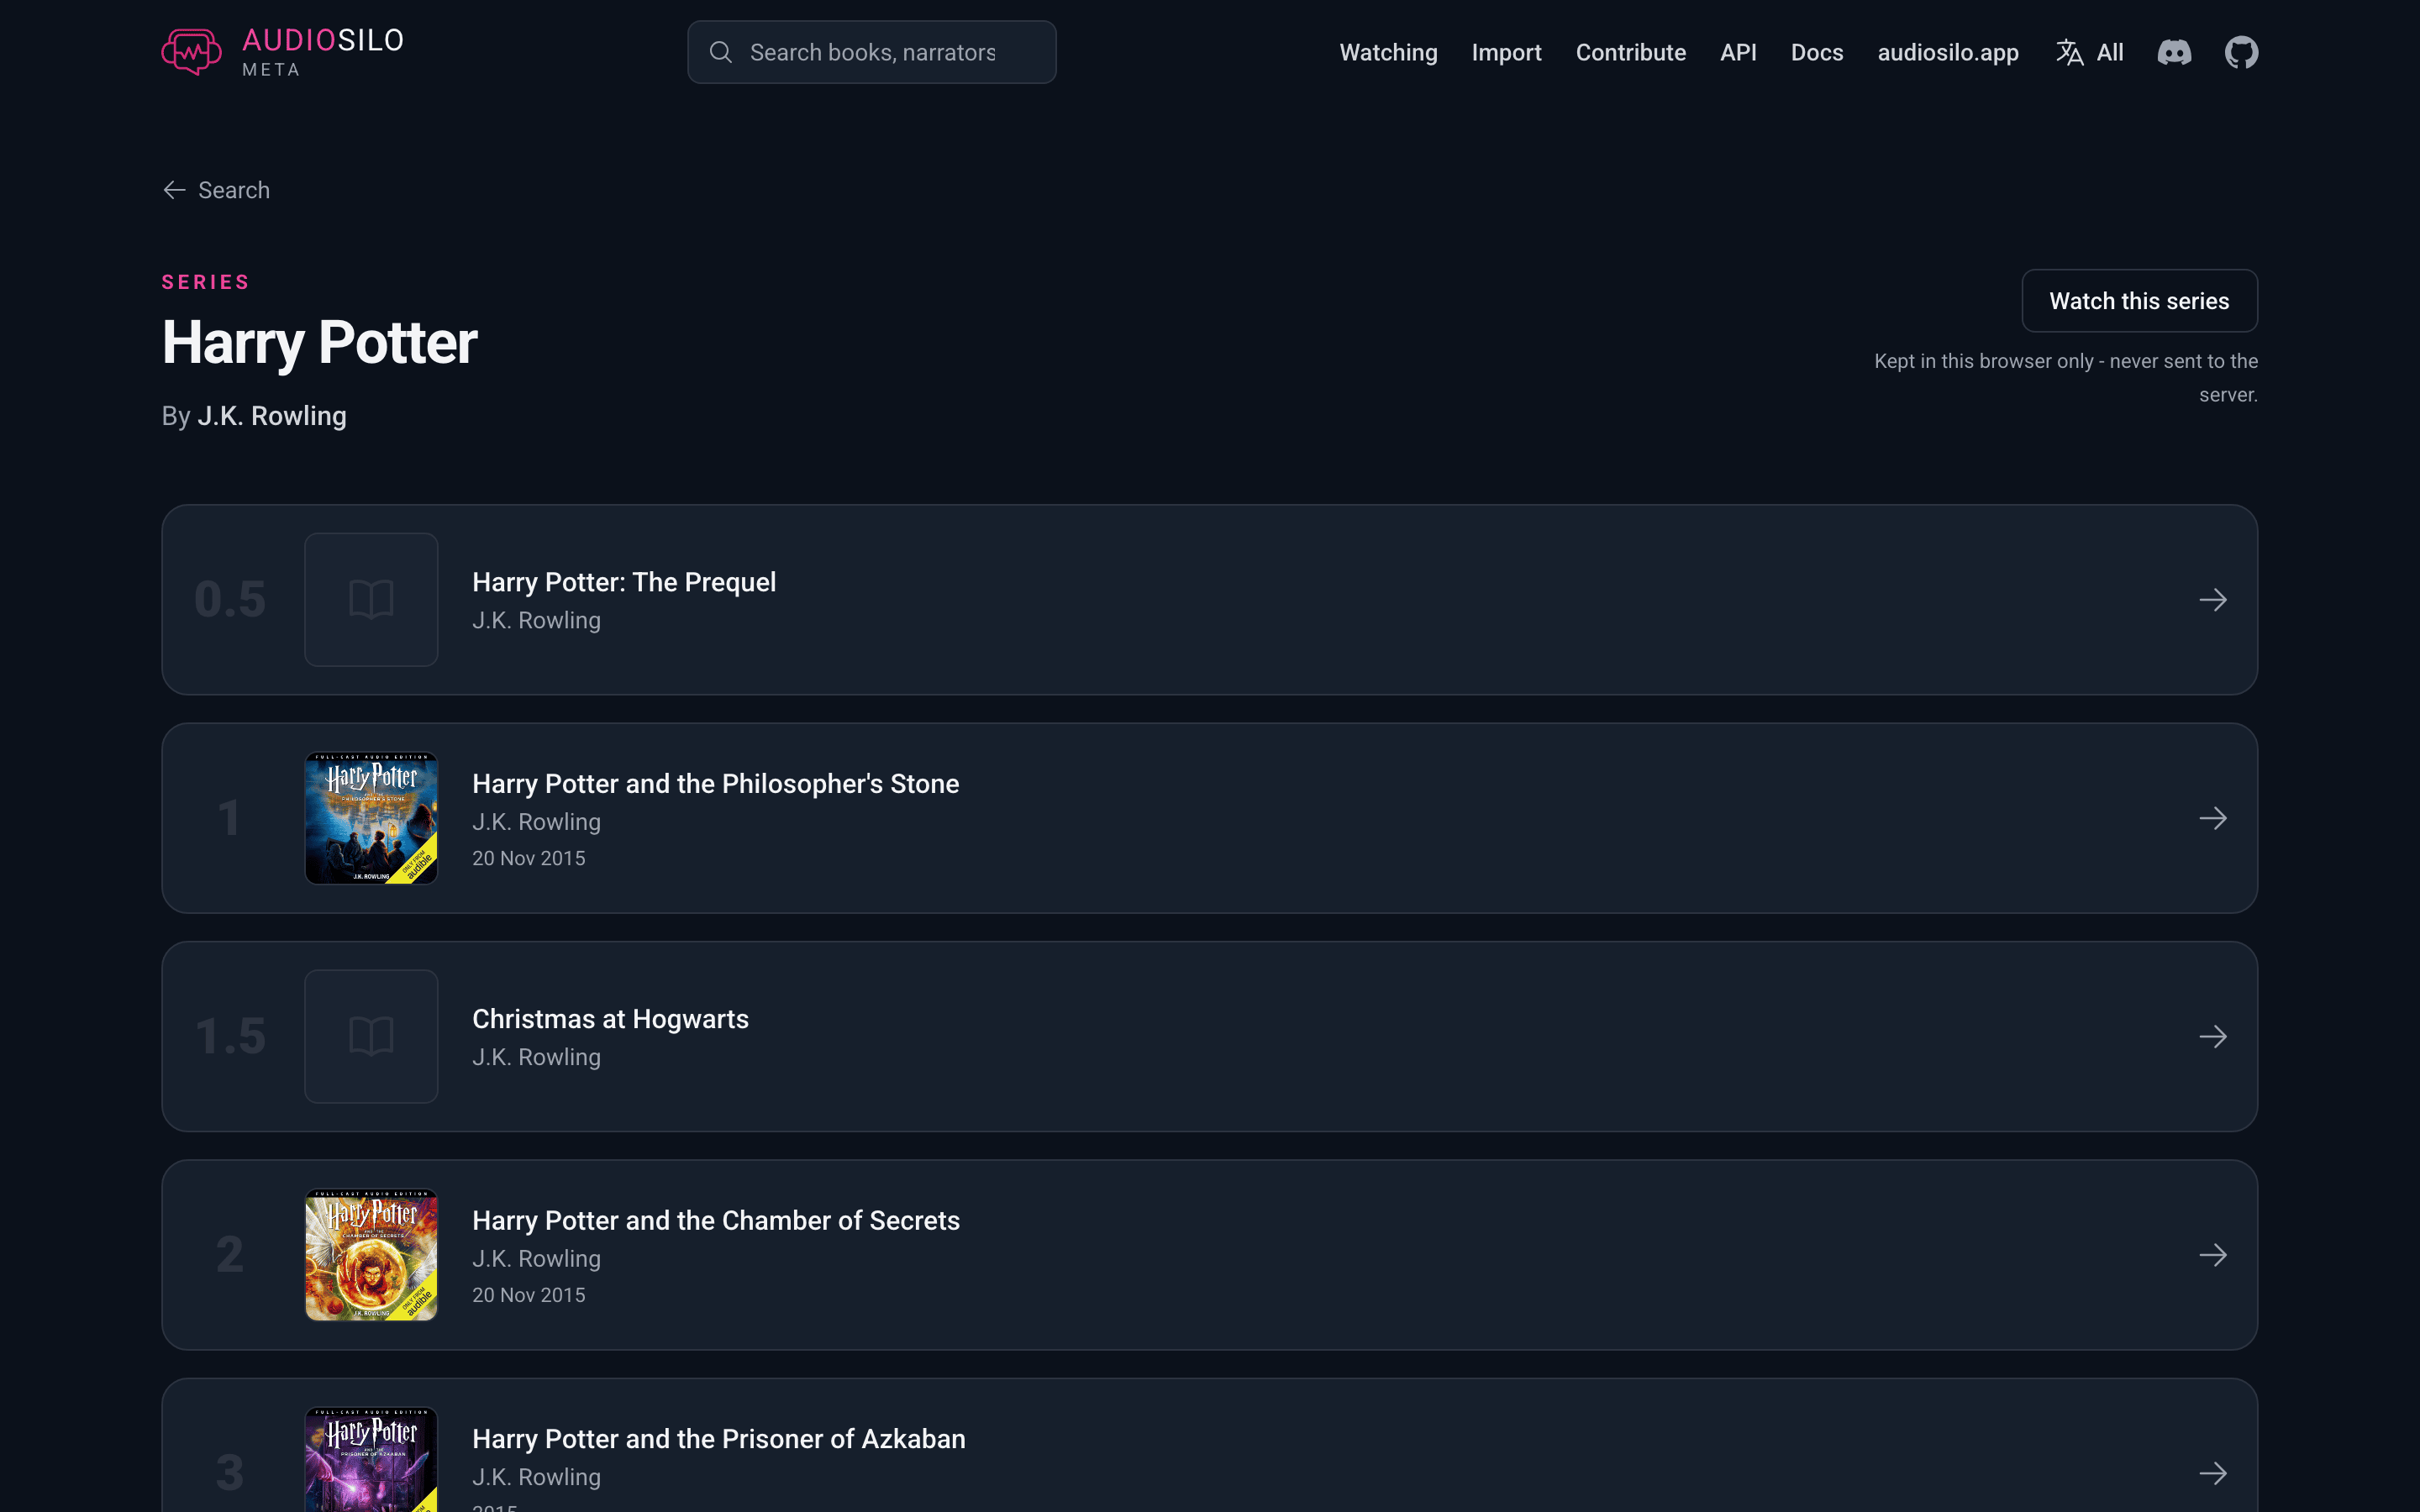The image size is (2420, 1512).
Task: Click arrow on Philosopher's Stone row
Action: [x=2213, y=818]
